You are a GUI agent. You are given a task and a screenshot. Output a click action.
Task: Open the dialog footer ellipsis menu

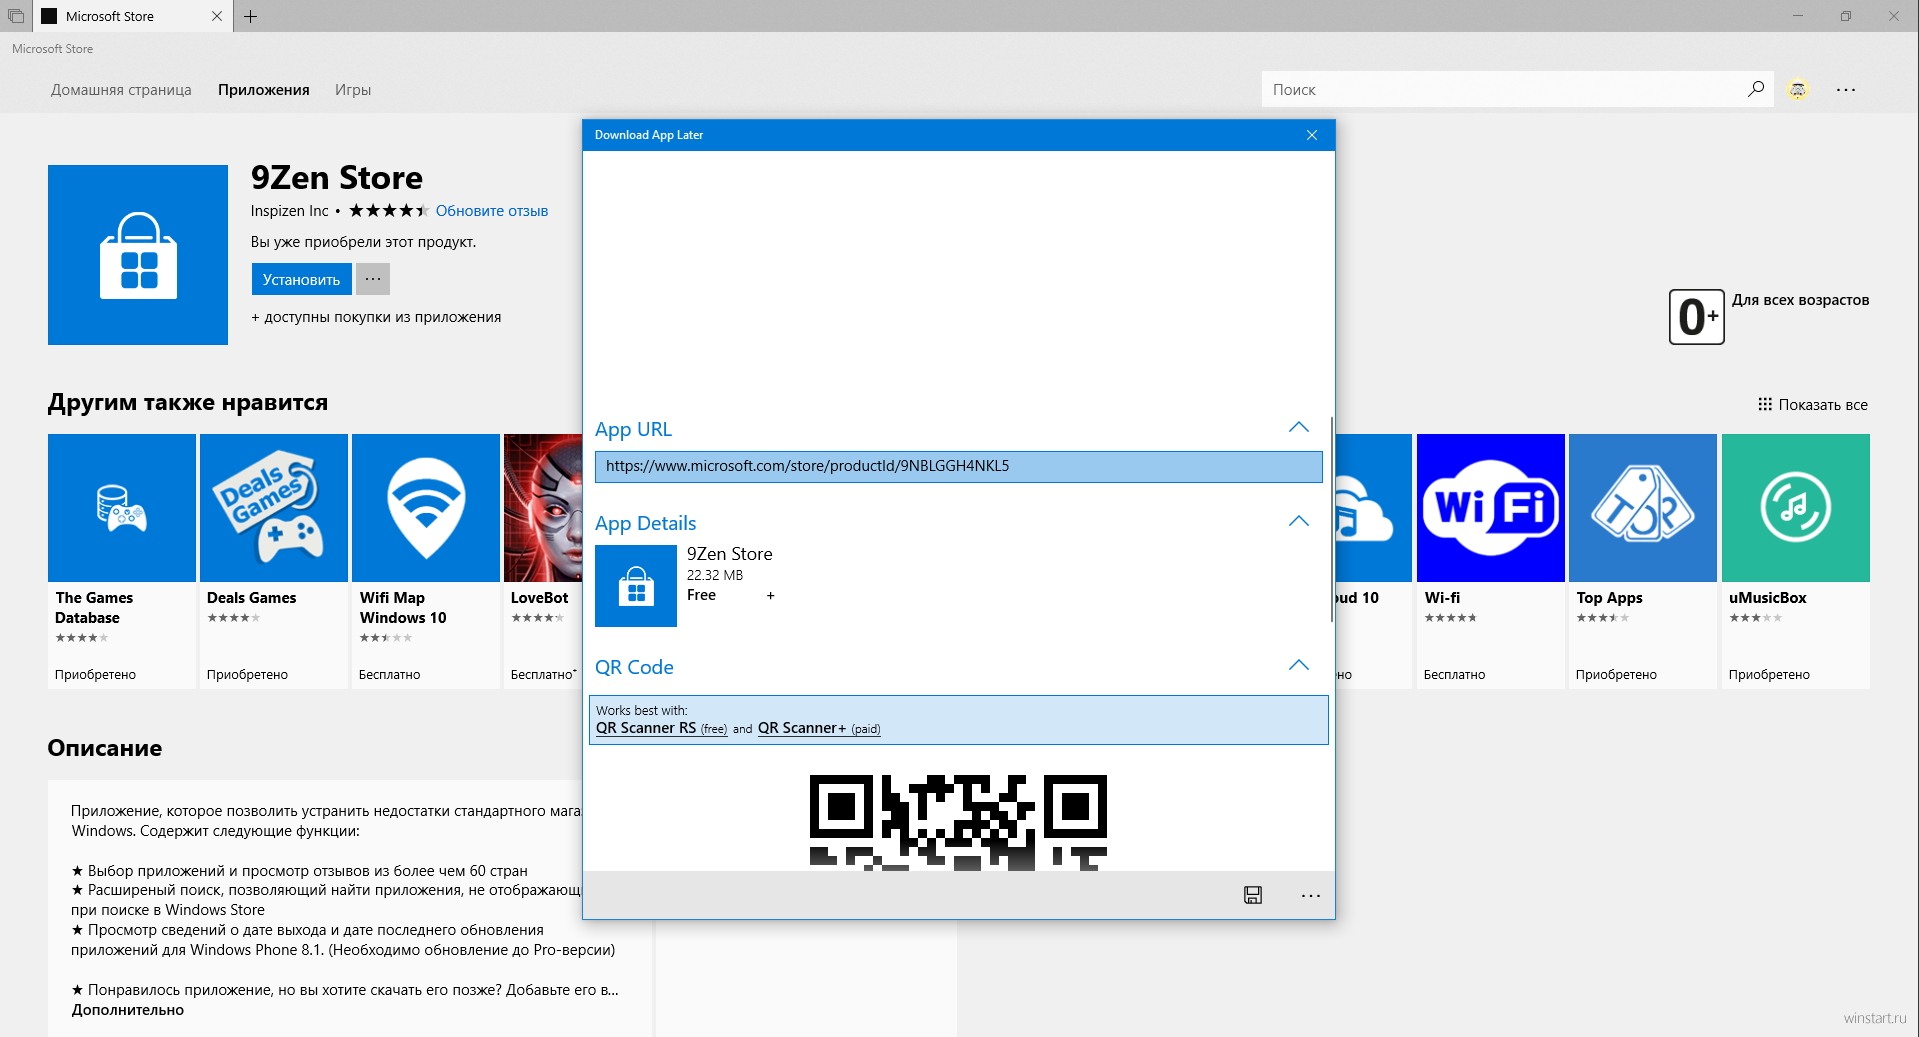tap(1310, 895)
